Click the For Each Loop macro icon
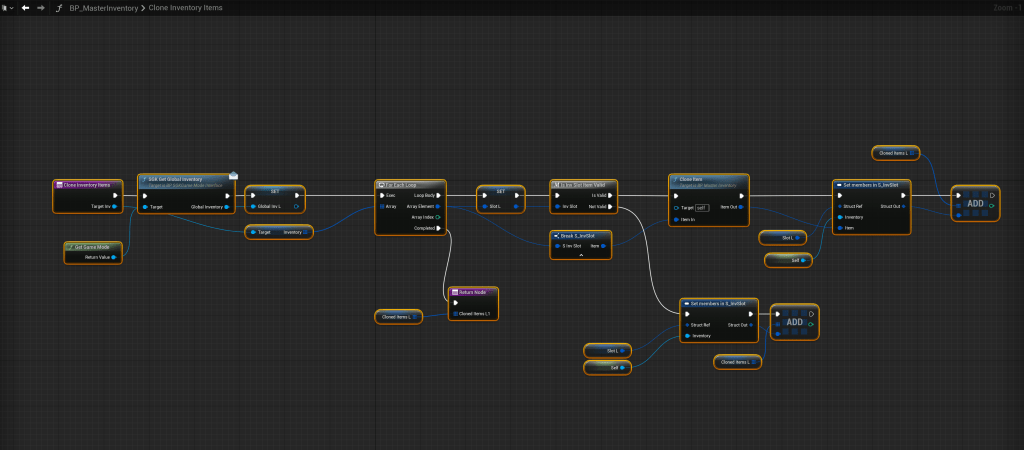This screenshot has width=1024, height=450. tap(381, 185)
